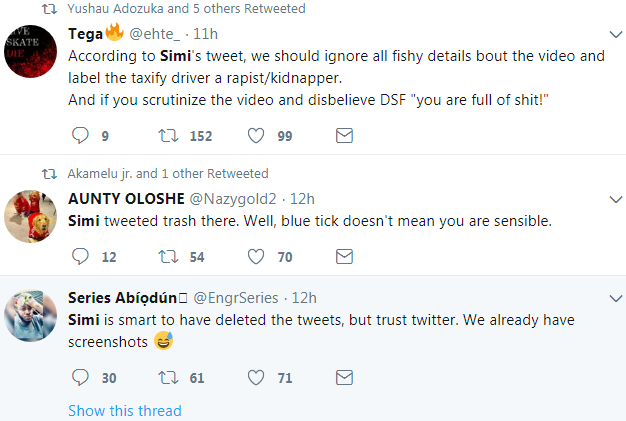This screenshot has height=421, width=626.
Task: Expand the caret menu on AUNTY OLOSHE's tweet
Action: click(612, 199)
